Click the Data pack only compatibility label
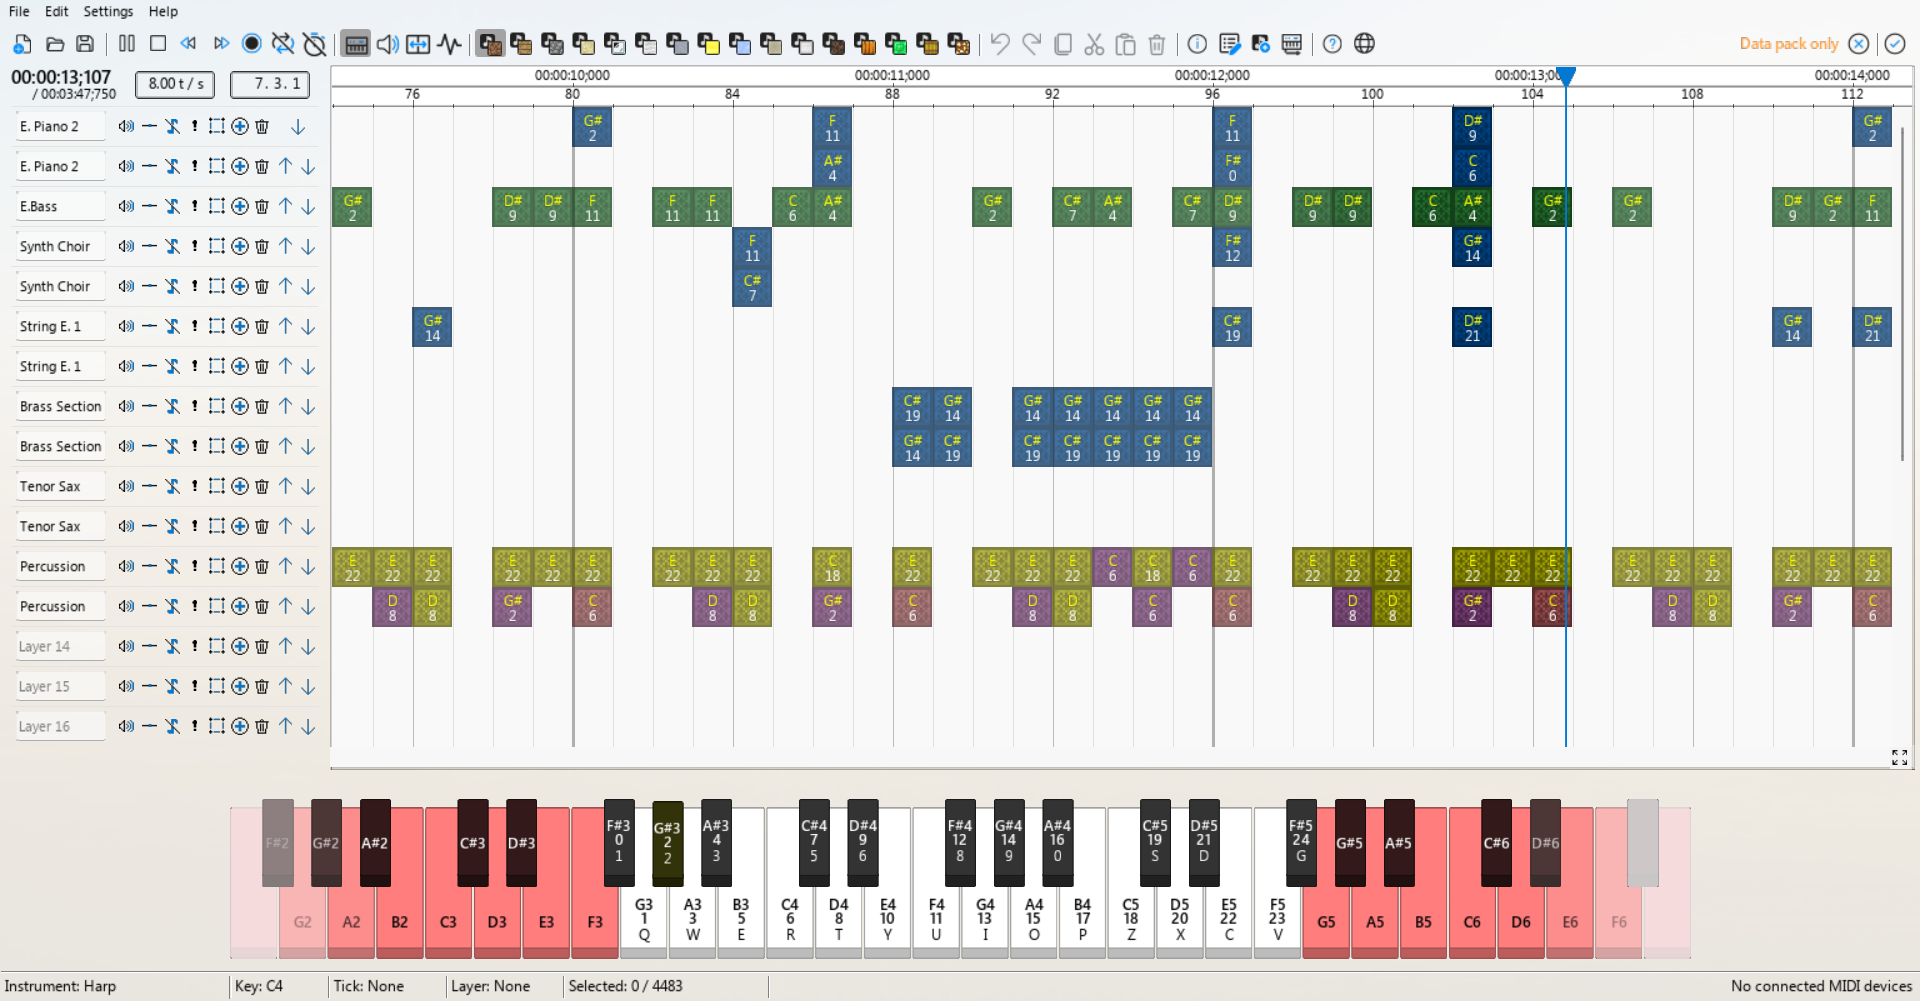Viewport: 1920px width, 1001px height. (1789, 44)
